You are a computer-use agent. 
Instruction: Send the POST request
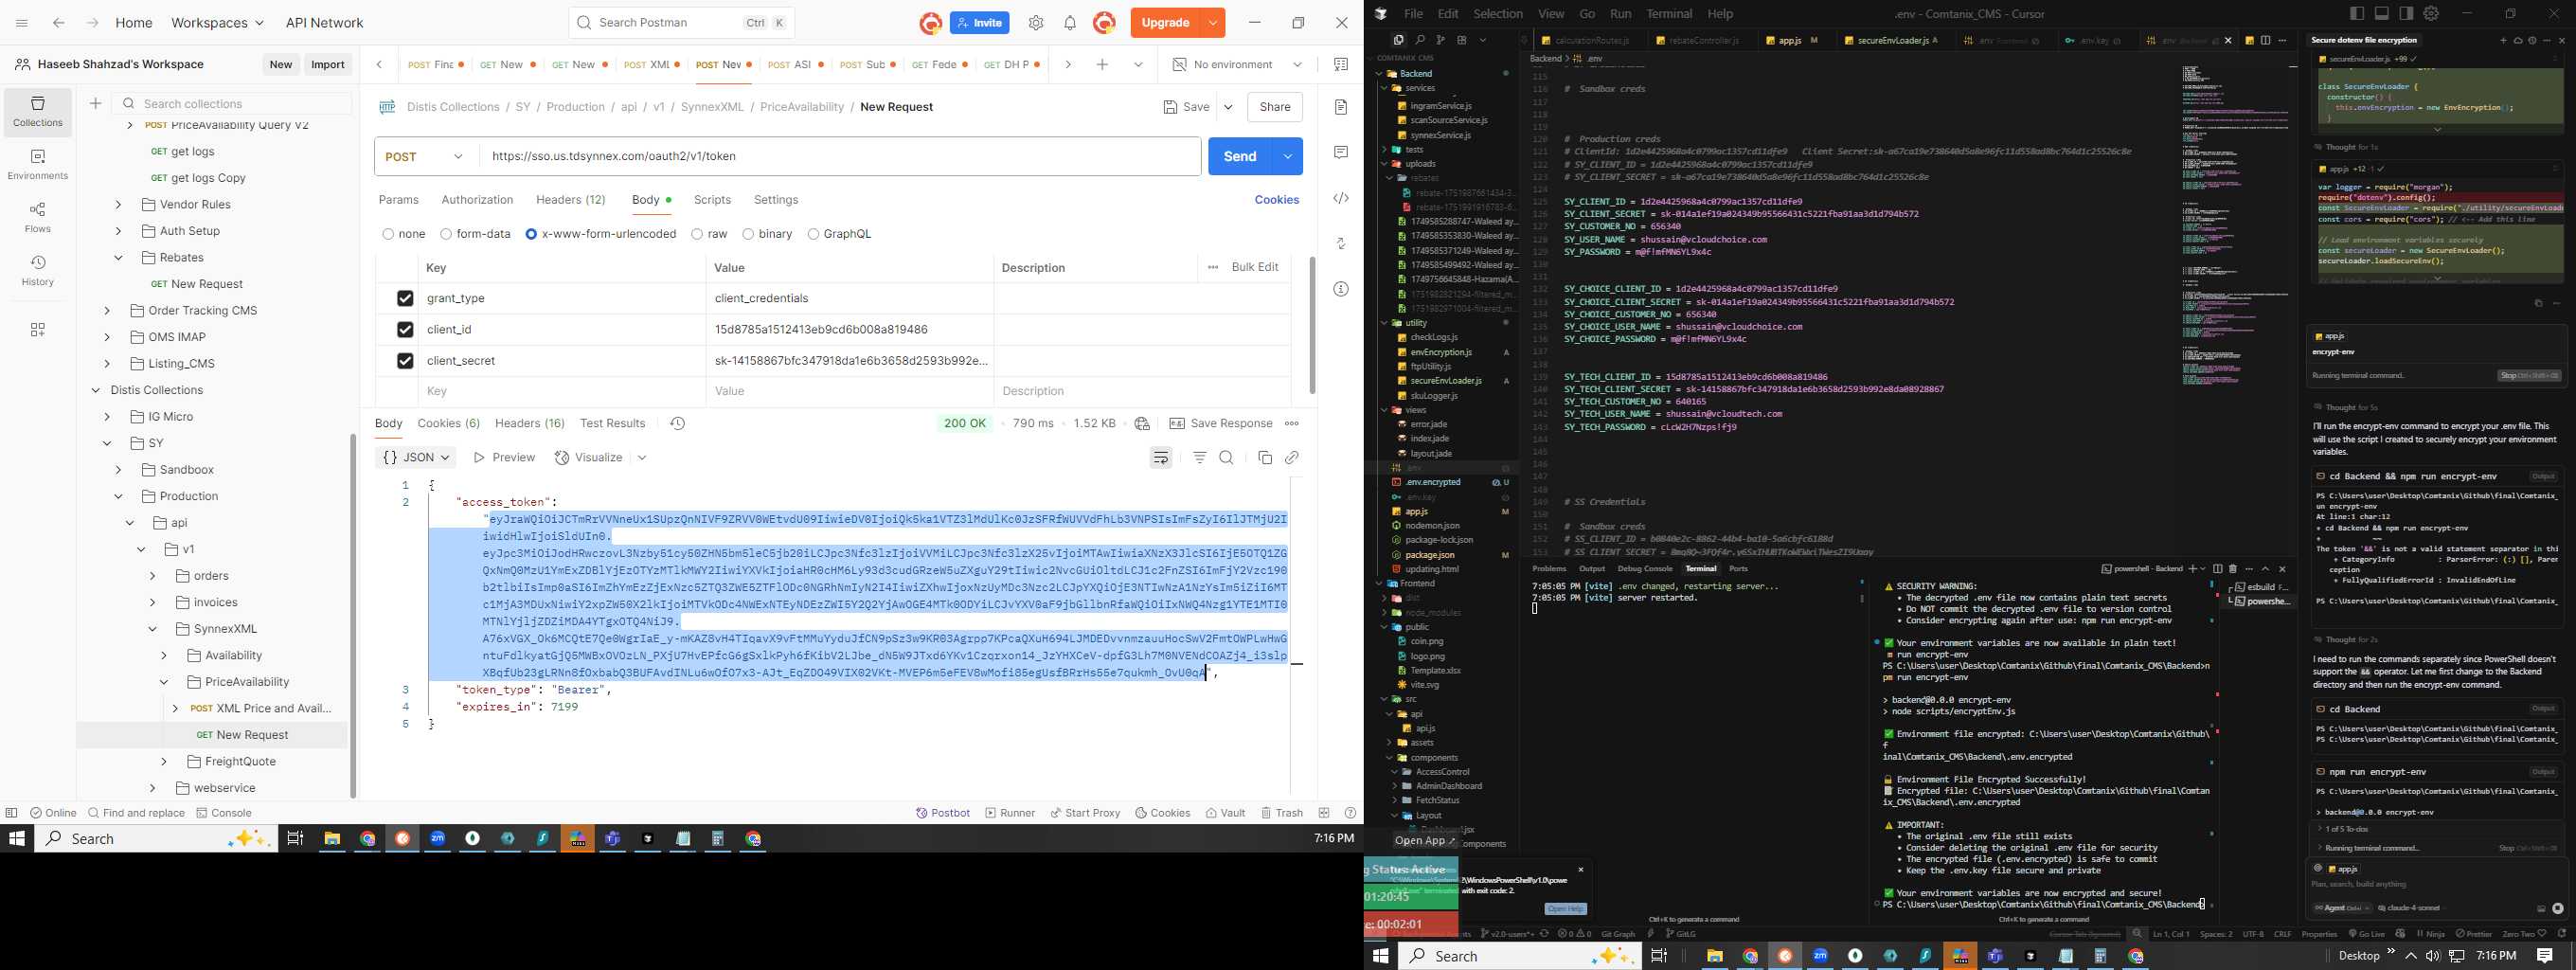point(1240,156)
